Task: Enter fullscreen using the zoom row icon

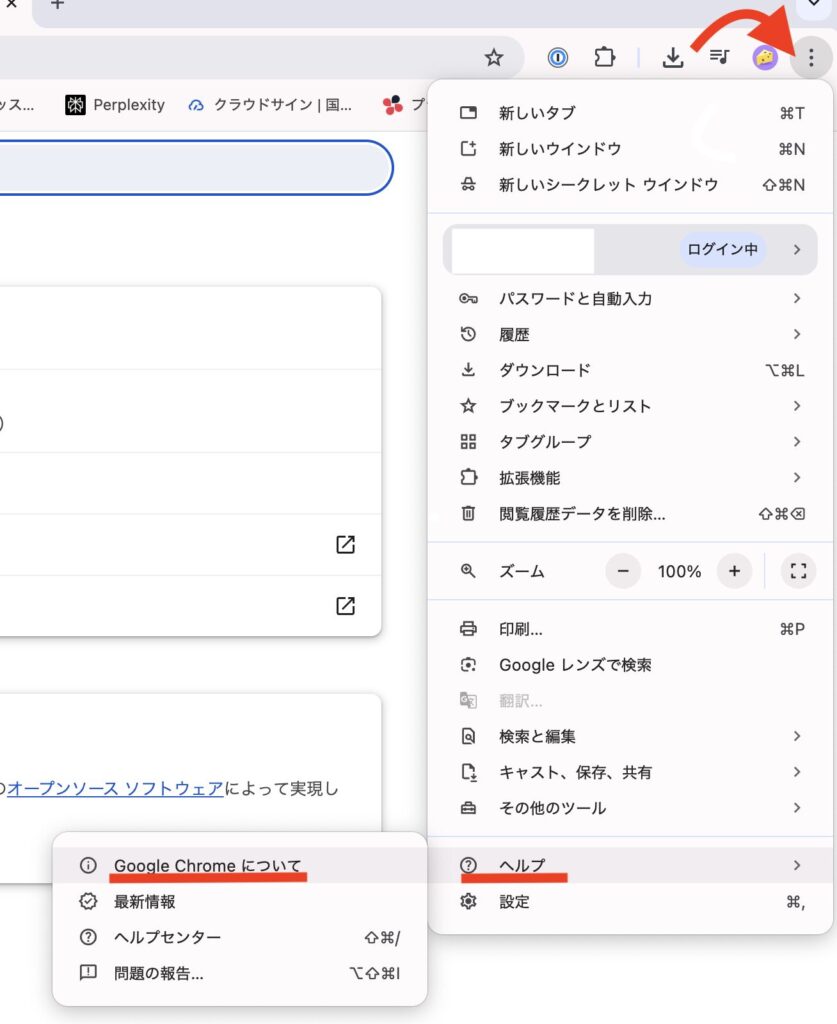Action: click(798, 571)
